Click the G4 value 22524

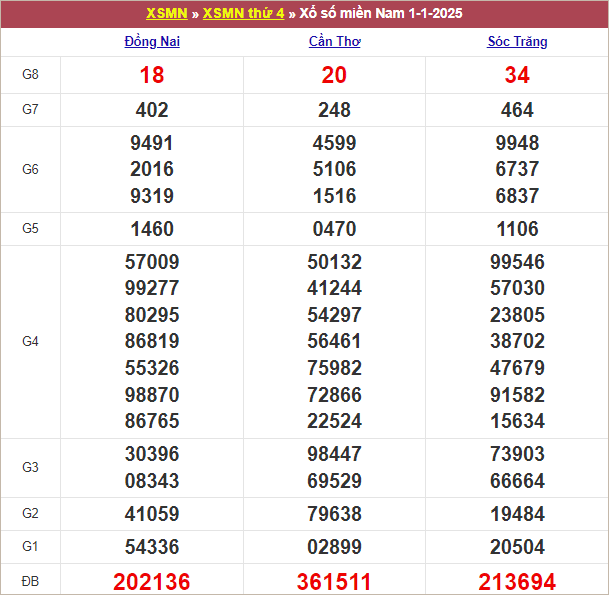click(334, 421)
